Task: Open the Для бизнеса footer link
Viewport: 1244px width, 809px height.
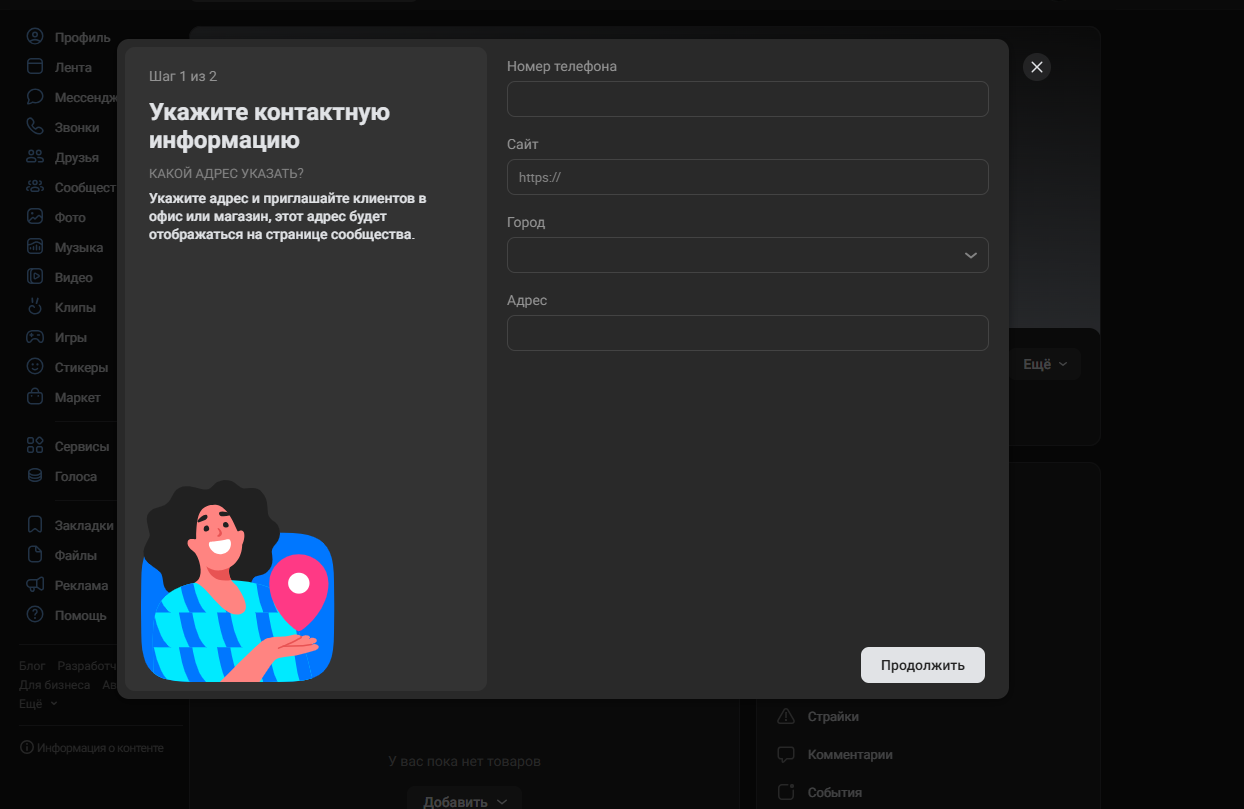Action: click(x=54, y=685)
